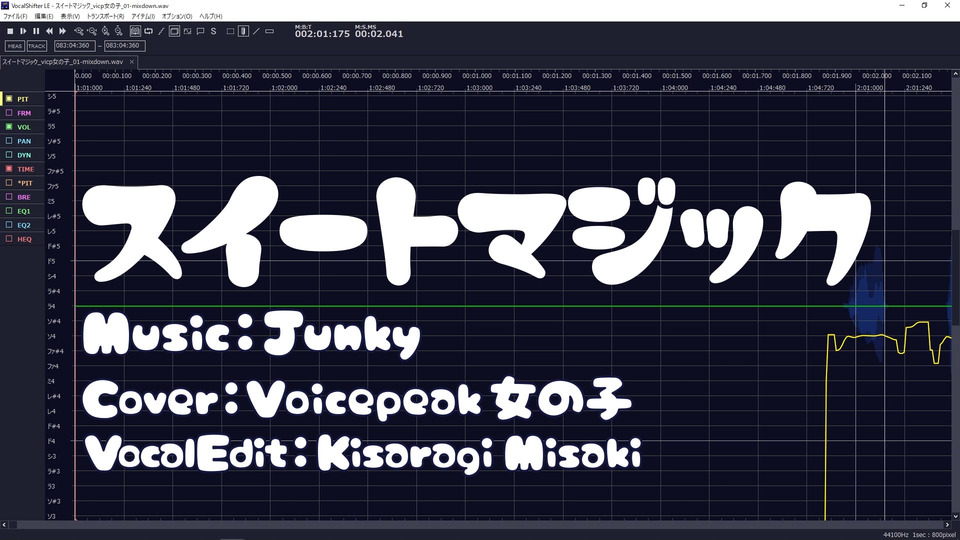This screenshot has width=960, height=540.
Task: Select the flat horizontal bar tool icon
Action: click(269, 31)
